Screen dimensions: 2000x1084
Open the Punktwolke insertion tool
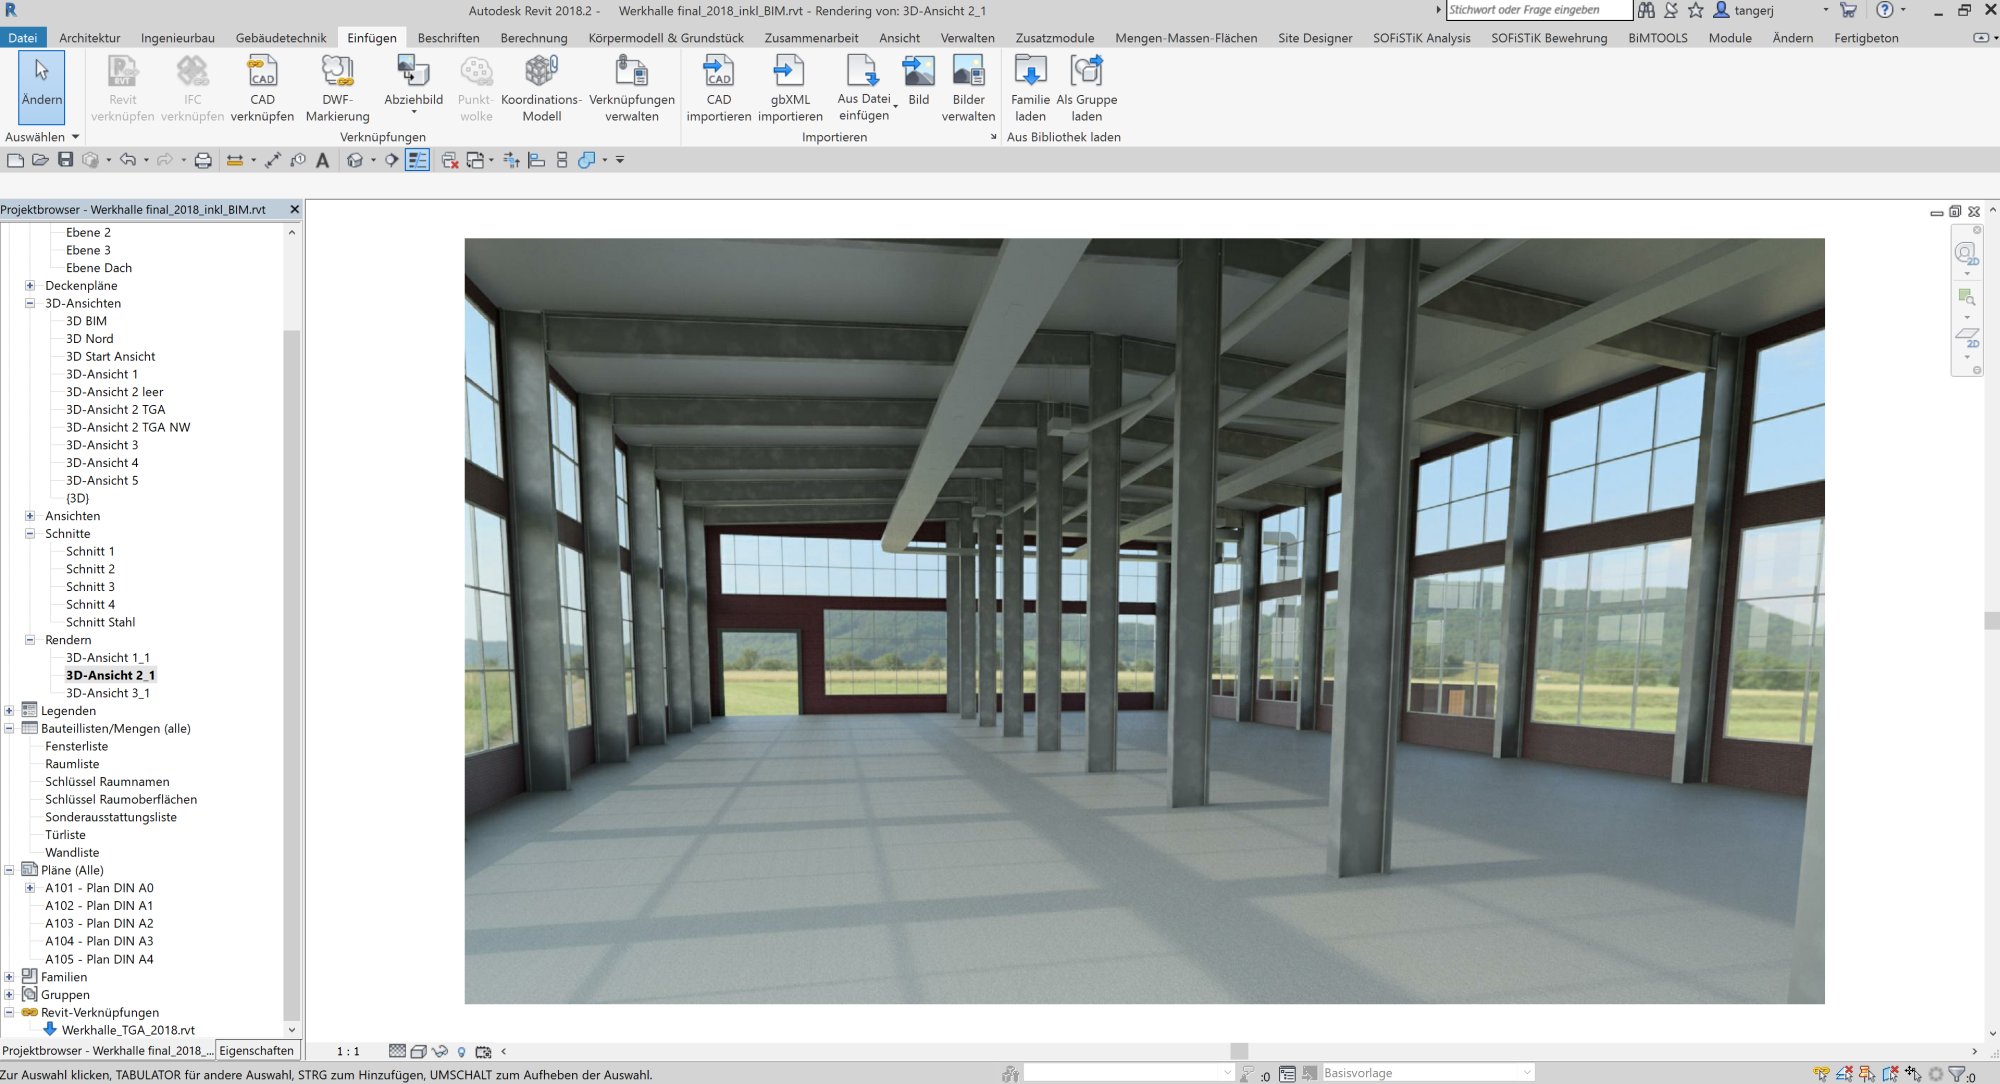(x=475, y=87)
